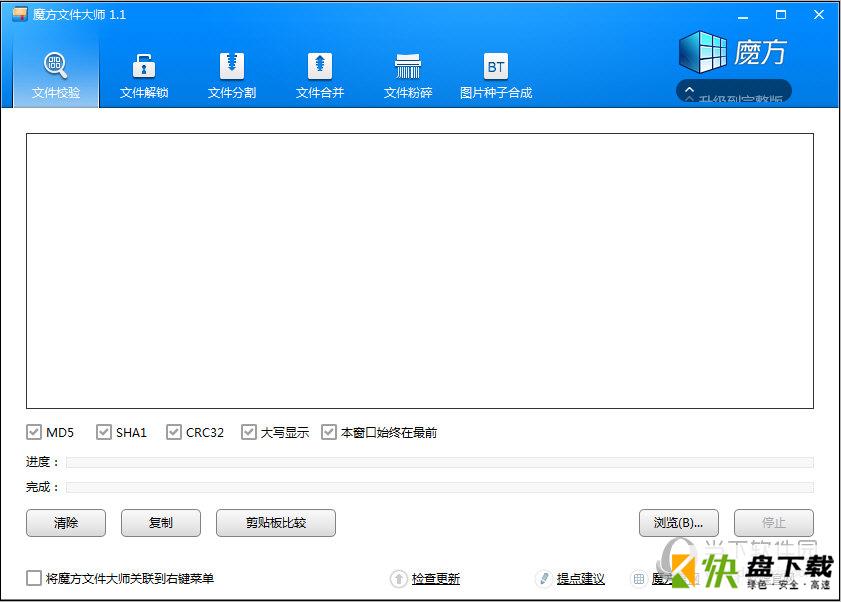Click the 完成 completion progress bar

440,487
